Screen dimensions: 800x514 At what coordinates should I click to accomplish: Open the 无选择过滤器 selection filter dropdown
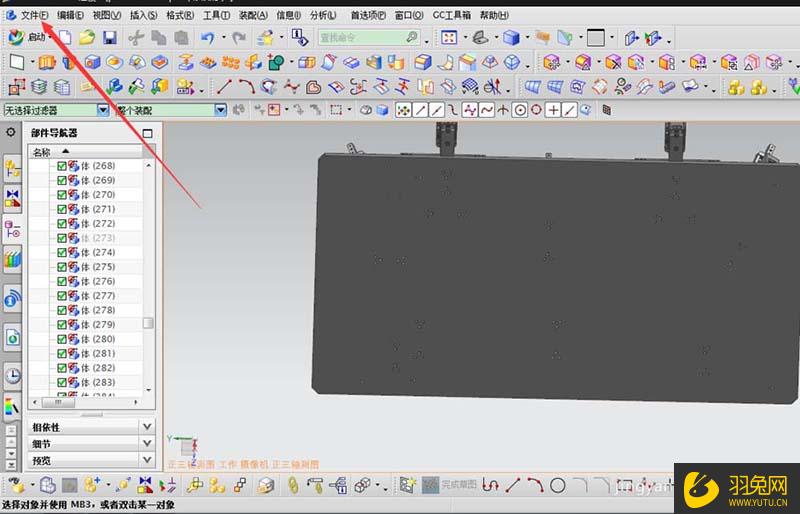click(x=102, y=110)
